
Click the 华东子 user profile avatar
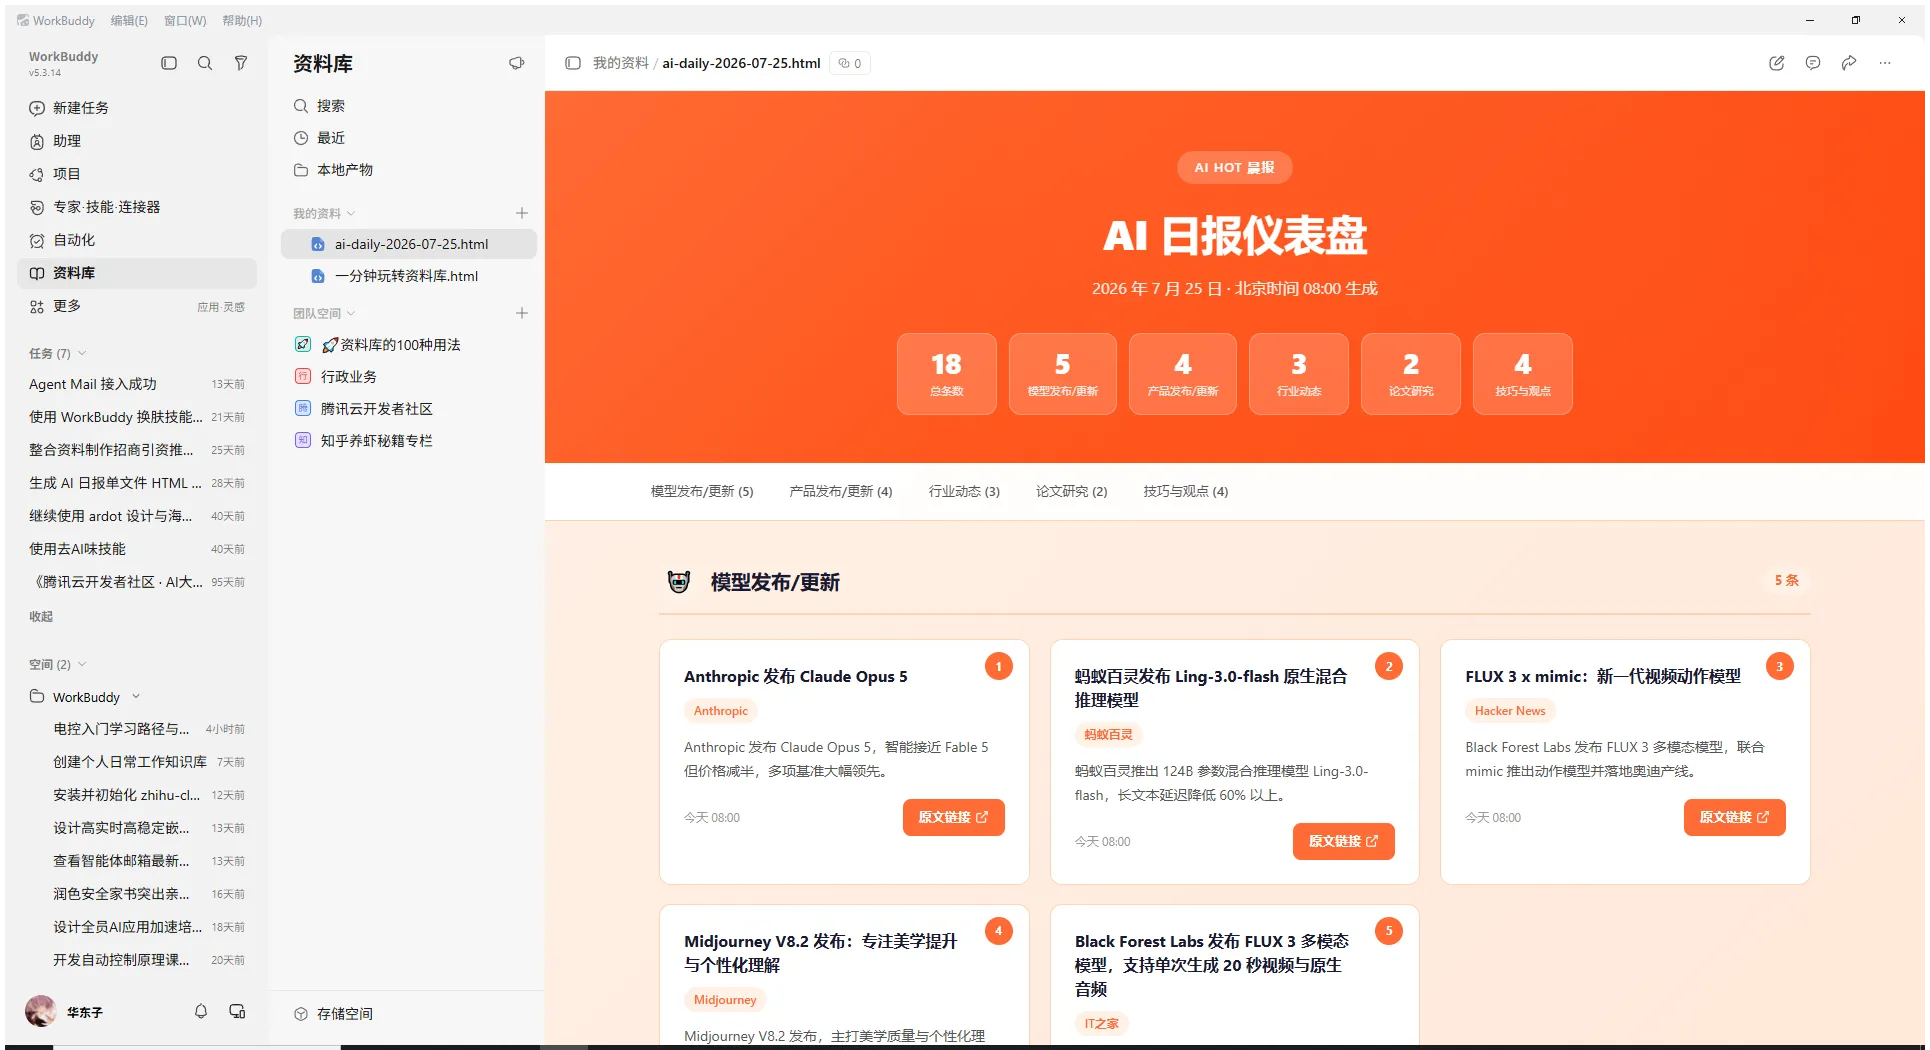pyautogui.click(x=41, y=1012)
